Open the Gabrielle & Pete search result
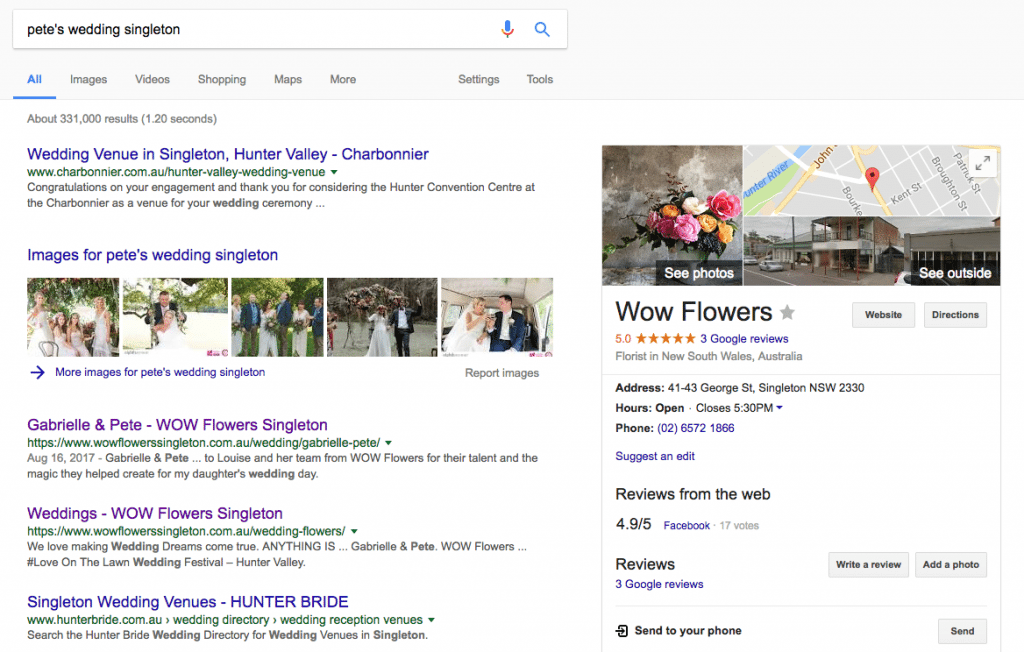The width and height of the screenshot is (1024, 652). tap(177, 425)
